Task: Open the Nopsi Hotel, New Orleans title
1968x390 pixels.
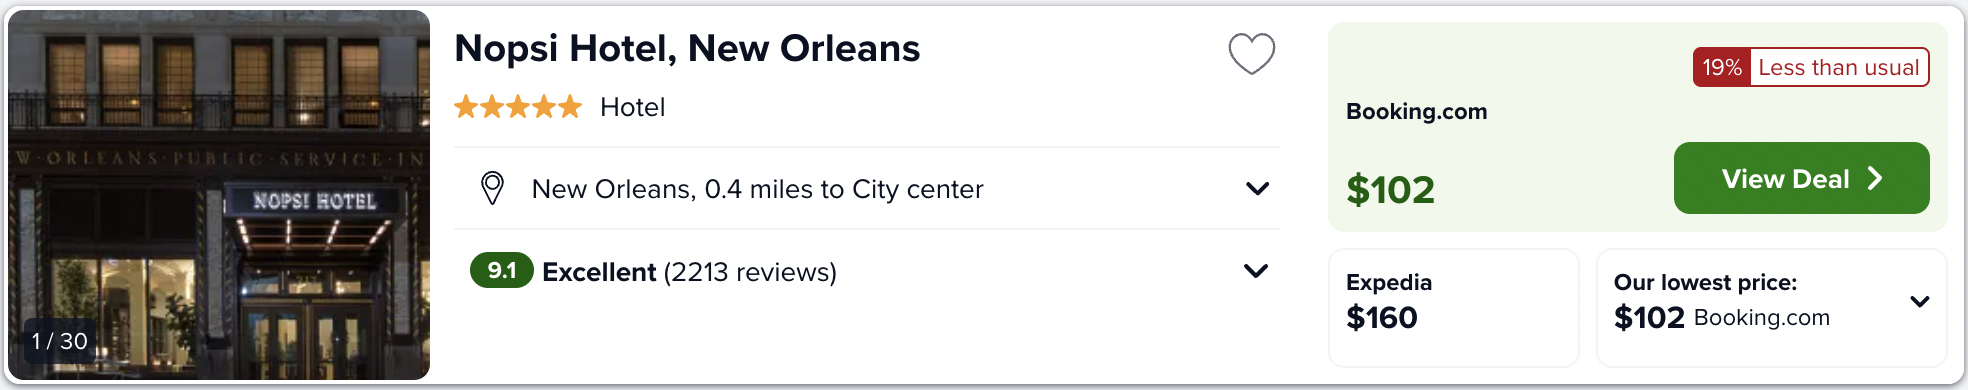Action: [687, 48]
